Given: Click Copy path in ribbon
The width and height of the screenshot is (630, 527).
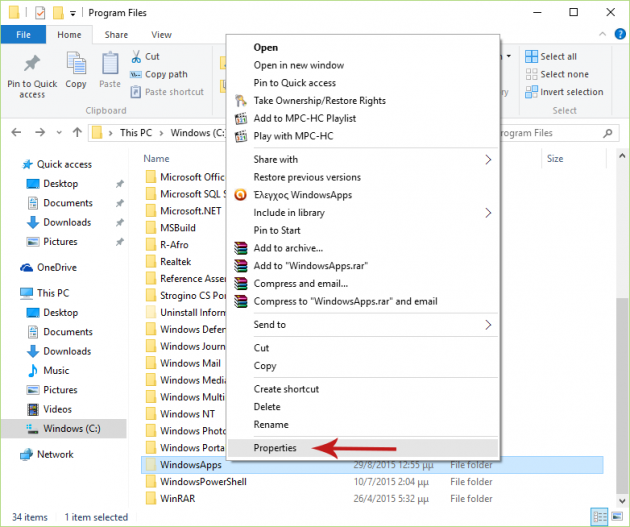Looking at the screenshot, I should [159, 74].
